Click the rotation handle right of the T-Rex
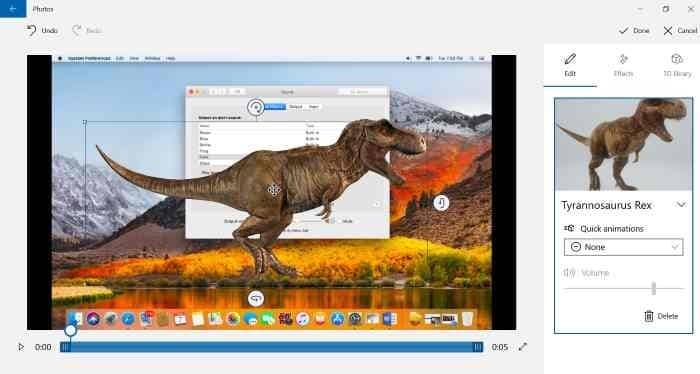This screenshot has height=374, width=700. (x=441, y=203)
